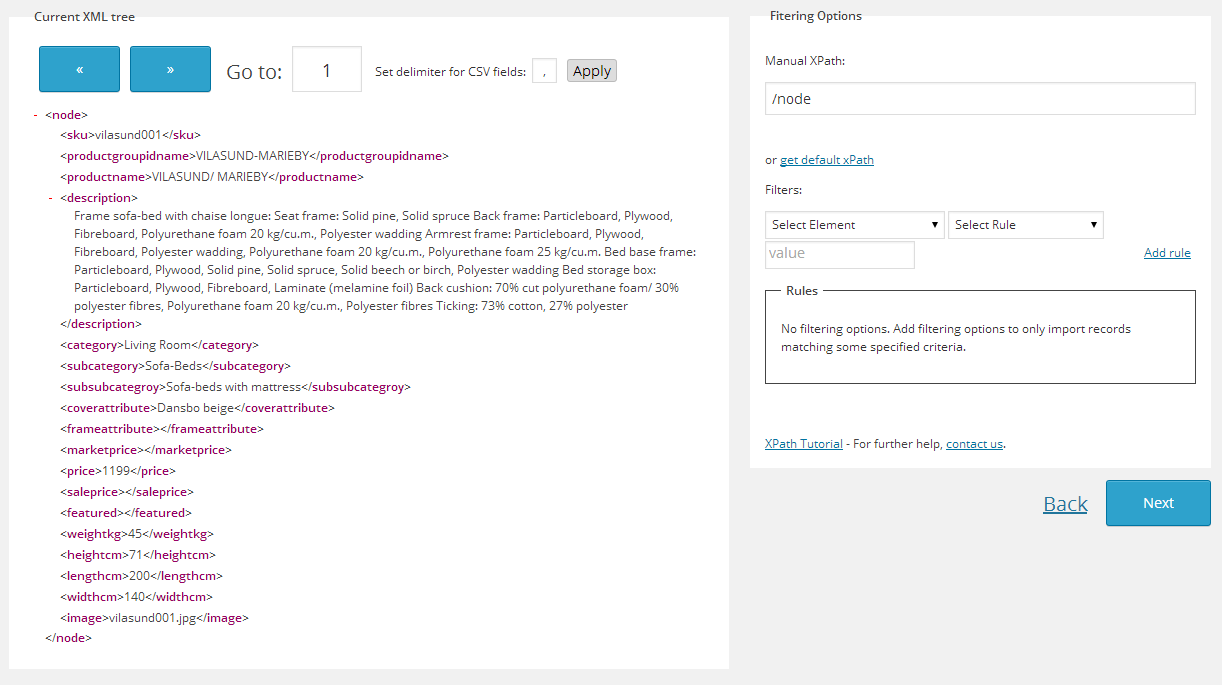Select the sku element in XML tree

pyautogui.click(x=77, y=135)
